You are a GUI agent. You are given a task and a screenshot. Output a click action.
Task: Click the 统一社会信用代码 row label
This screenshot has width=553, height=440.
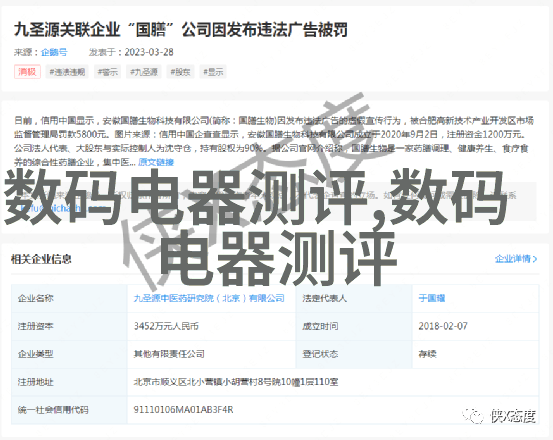point(53,410)
